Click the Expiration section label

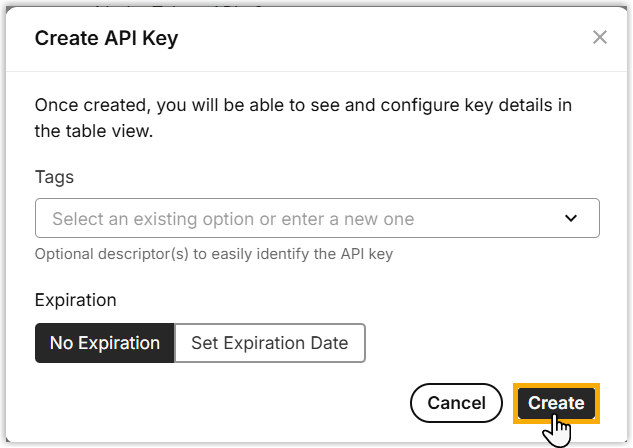pyautogui.click(x=76, y=300)
